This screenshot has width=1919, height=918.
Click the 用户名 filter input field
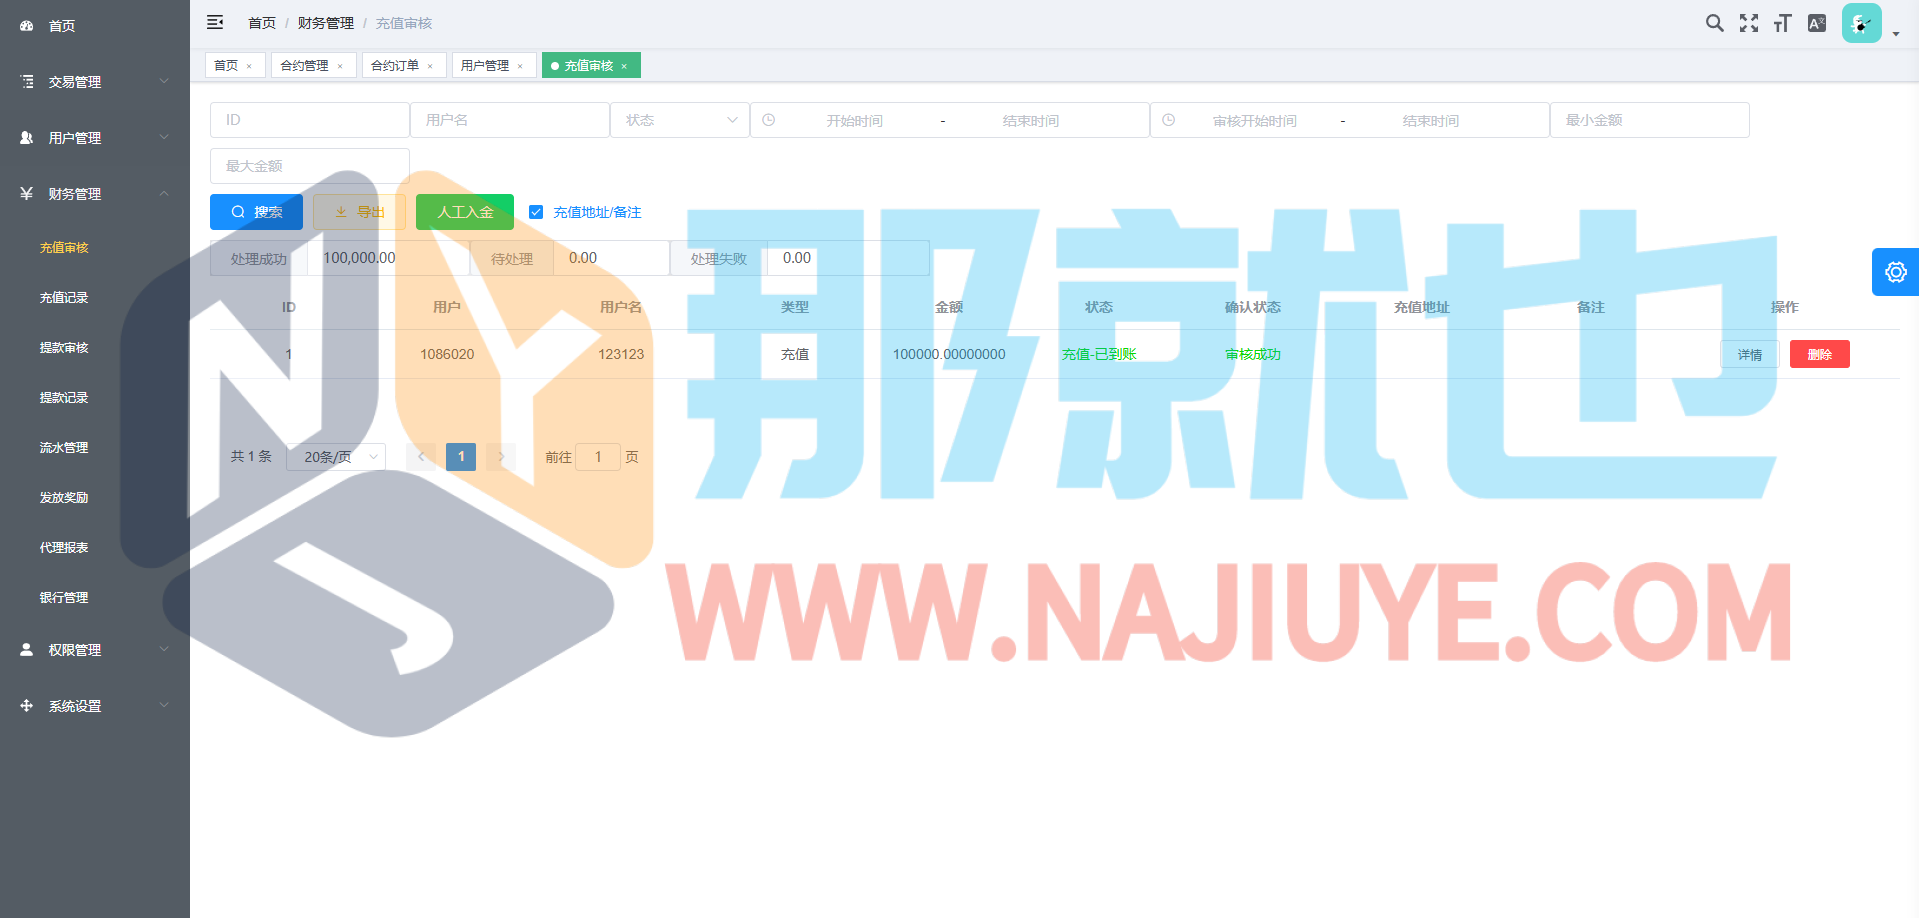point(510,120)
